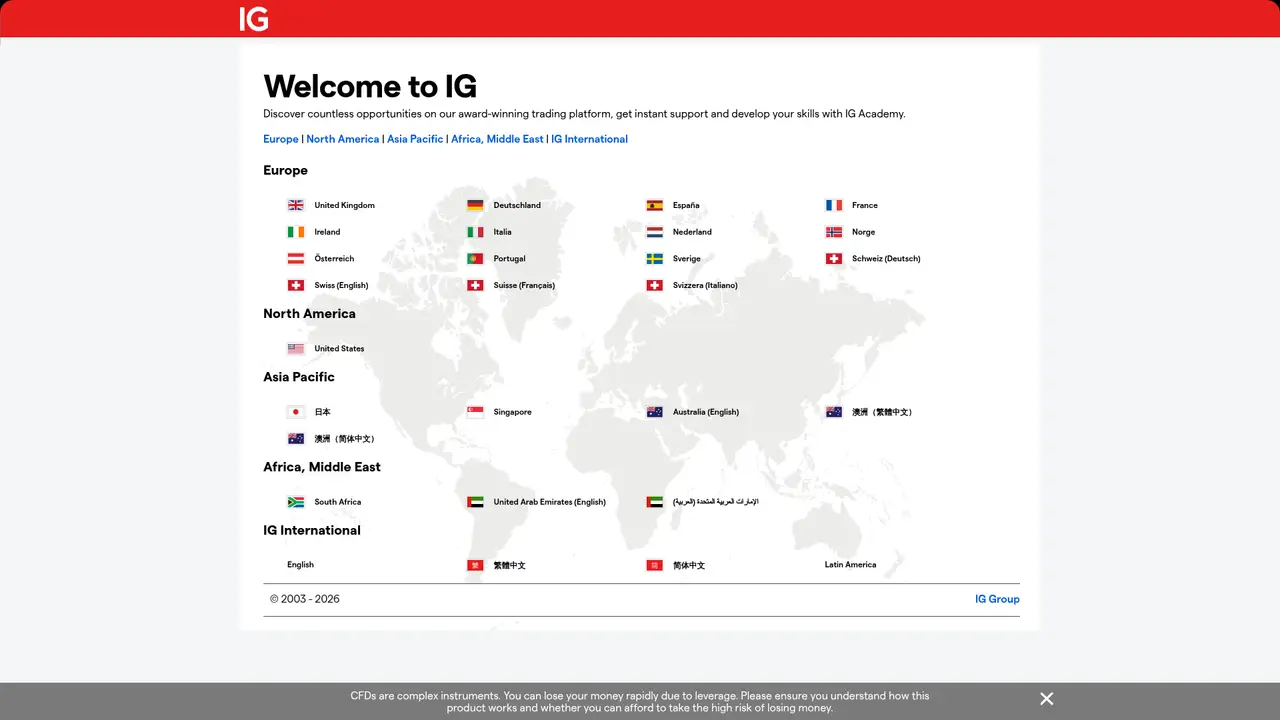Image resolution: width=1280 pixels, height=720 pixels.
Task: Click the United Kingdom flag icon
Action: point(296,205)
